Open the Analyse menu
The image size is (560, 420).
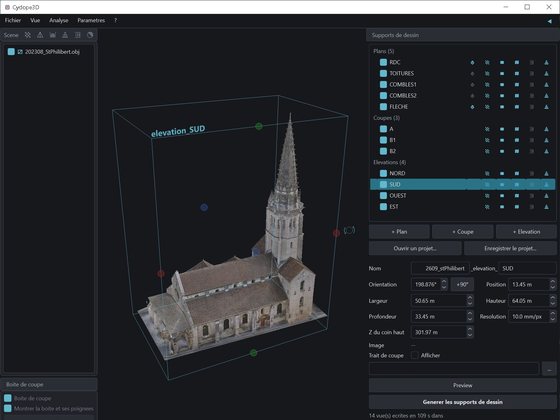click(59, 20)
